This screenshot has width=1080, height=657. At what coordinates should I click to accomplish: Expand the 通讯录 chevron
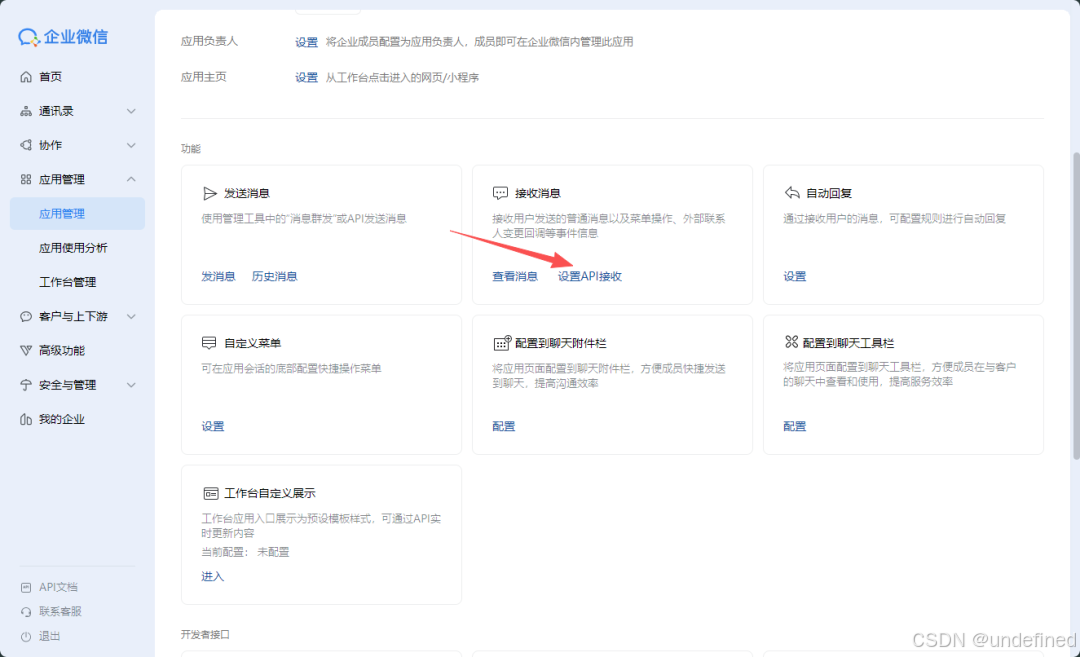[x=131, y=111]
